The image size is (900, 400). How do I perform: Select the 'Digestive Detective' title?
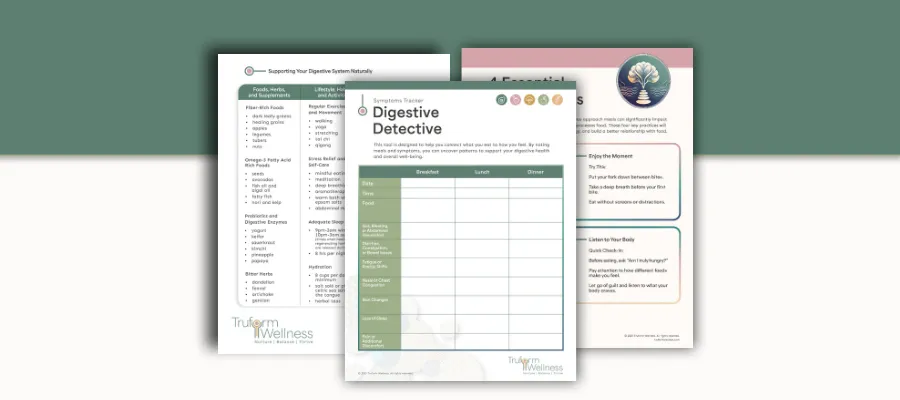407,120
